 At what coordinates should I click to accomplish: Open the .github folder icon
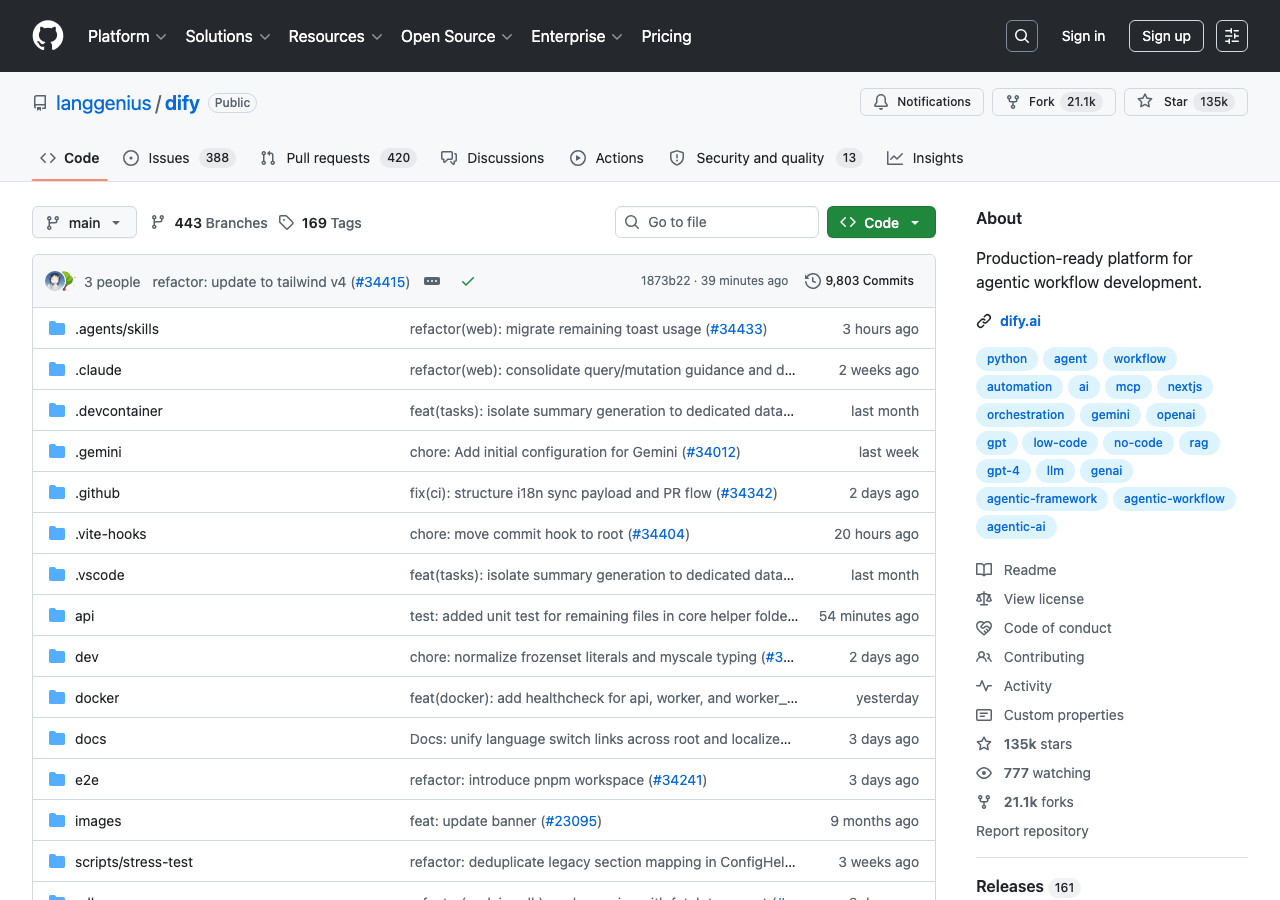[57, 493]
